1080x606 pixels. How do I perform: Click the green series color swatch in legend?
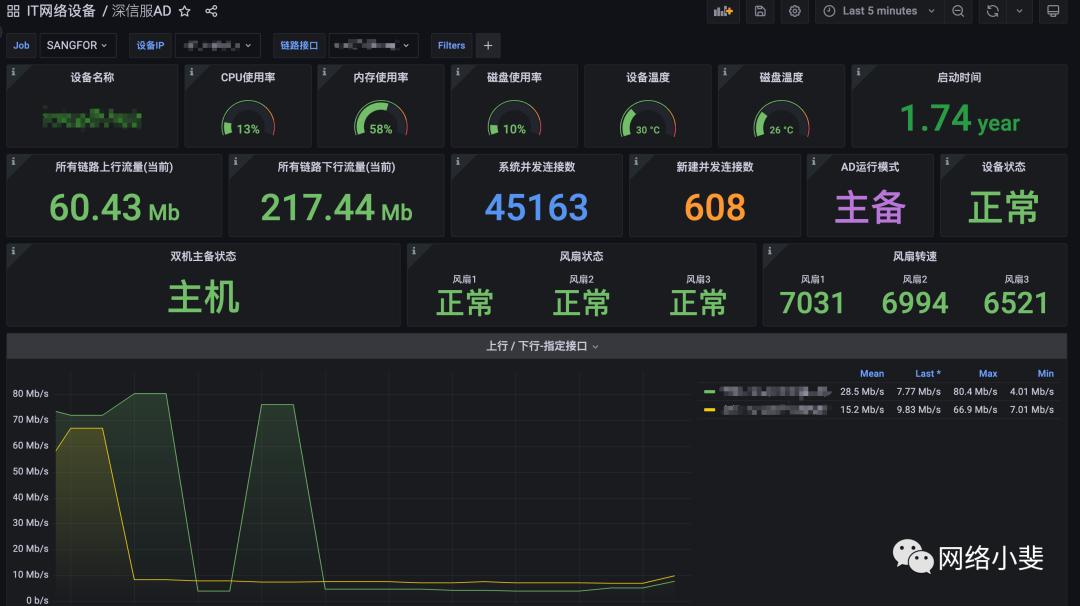point(708,391)
